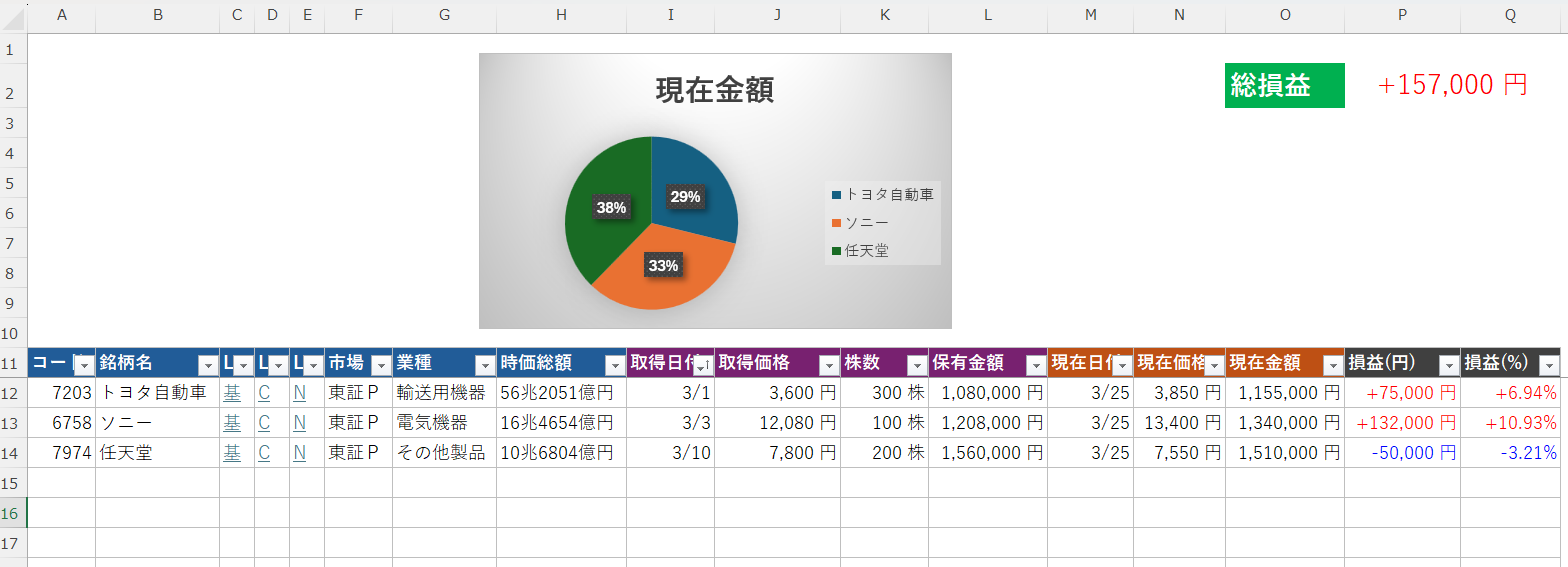
Task: Open filter dropdown on 現在価格 header
Action: pyautogui.click(x=1214, y=365)
